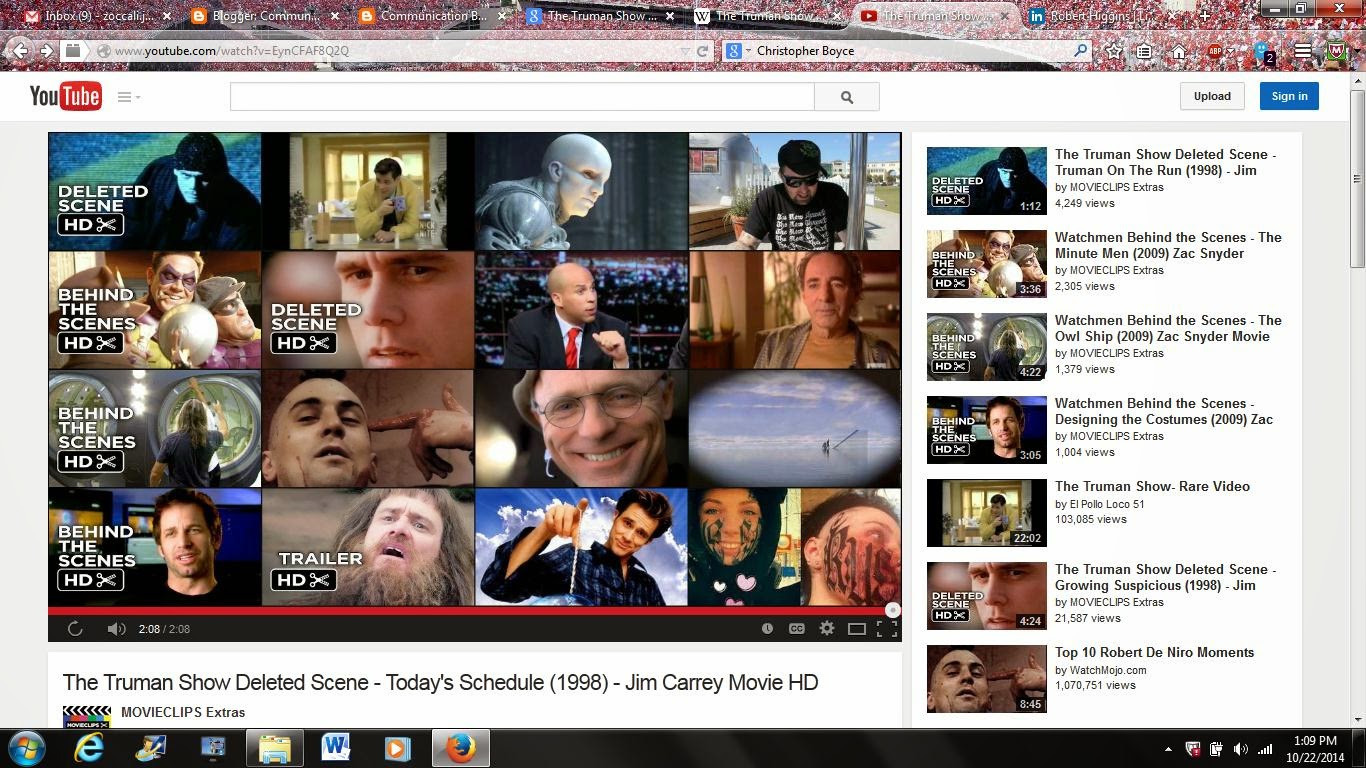
Task: Click the YouTube search magnifier button
Action: click(x=847, y=96)
